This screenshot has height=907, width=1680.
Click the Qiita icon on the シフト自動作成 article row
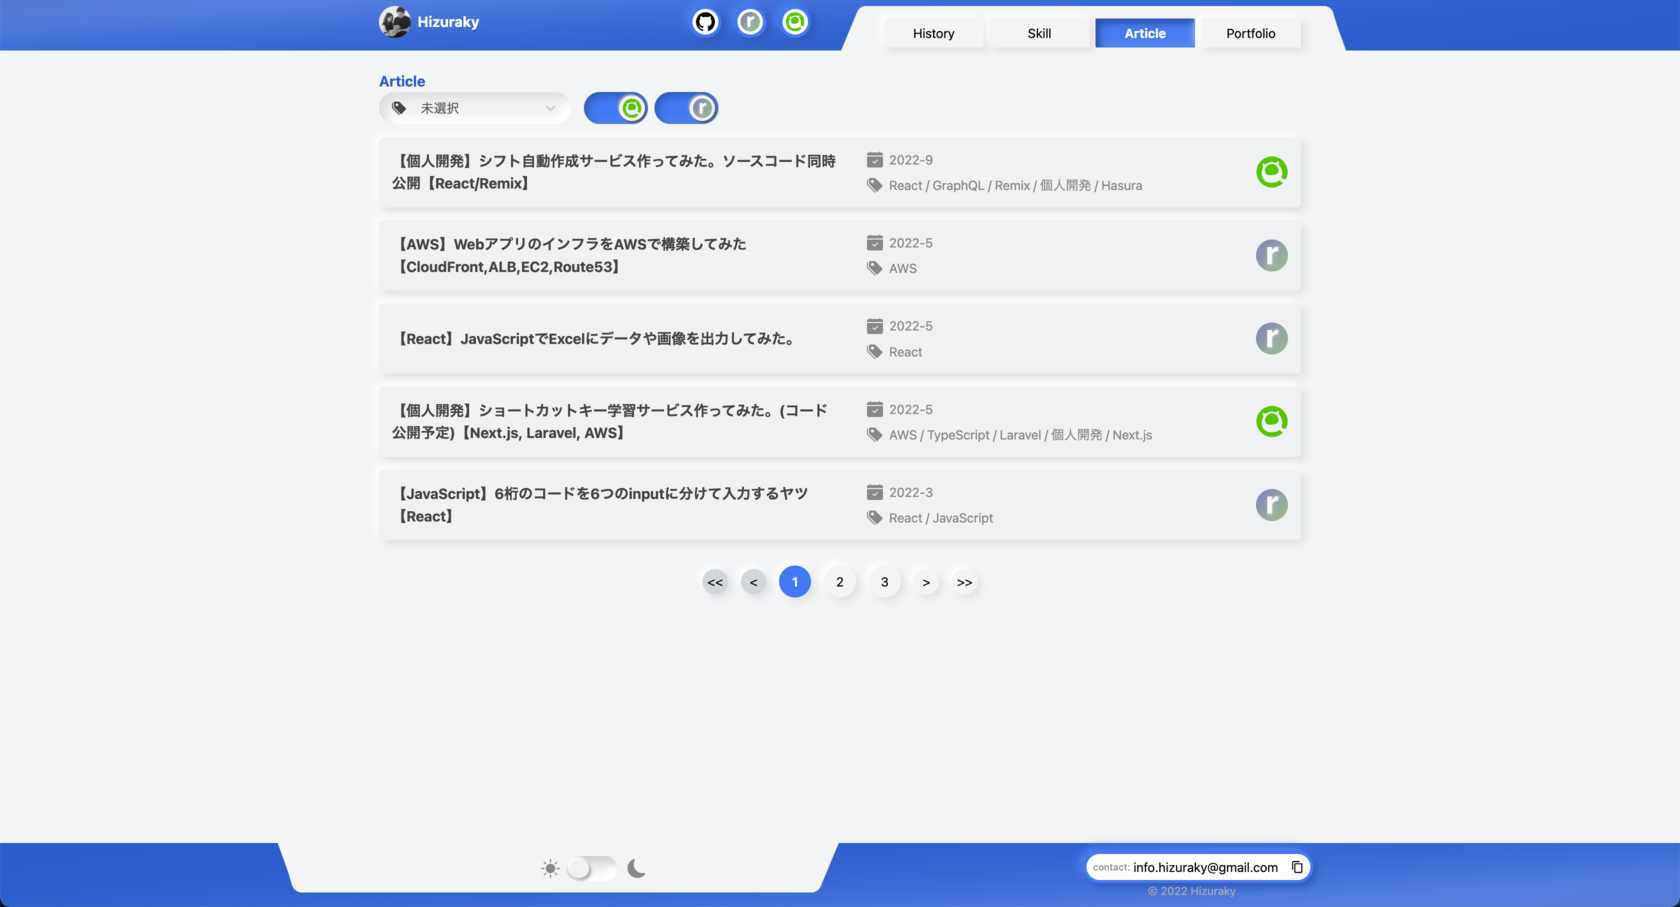1272,172
